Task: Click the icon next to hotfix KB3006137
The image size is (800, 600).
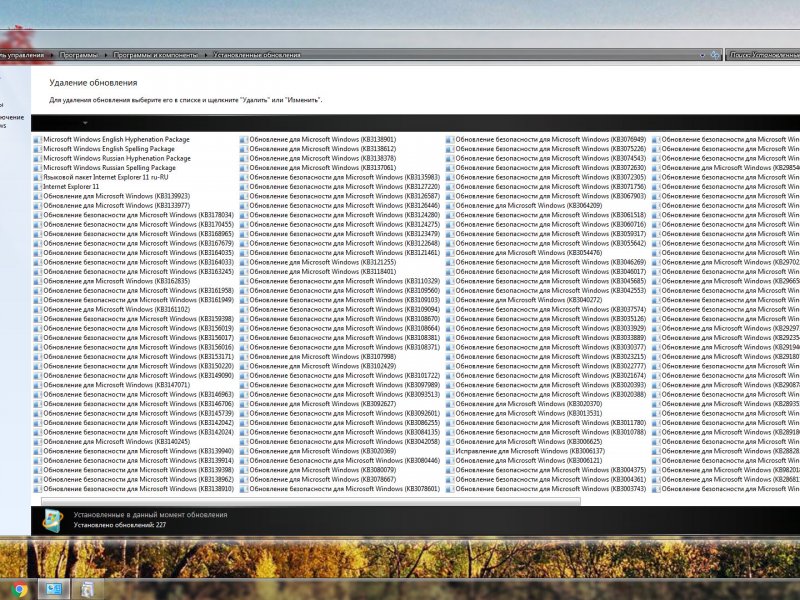Action: coord(449,452)
